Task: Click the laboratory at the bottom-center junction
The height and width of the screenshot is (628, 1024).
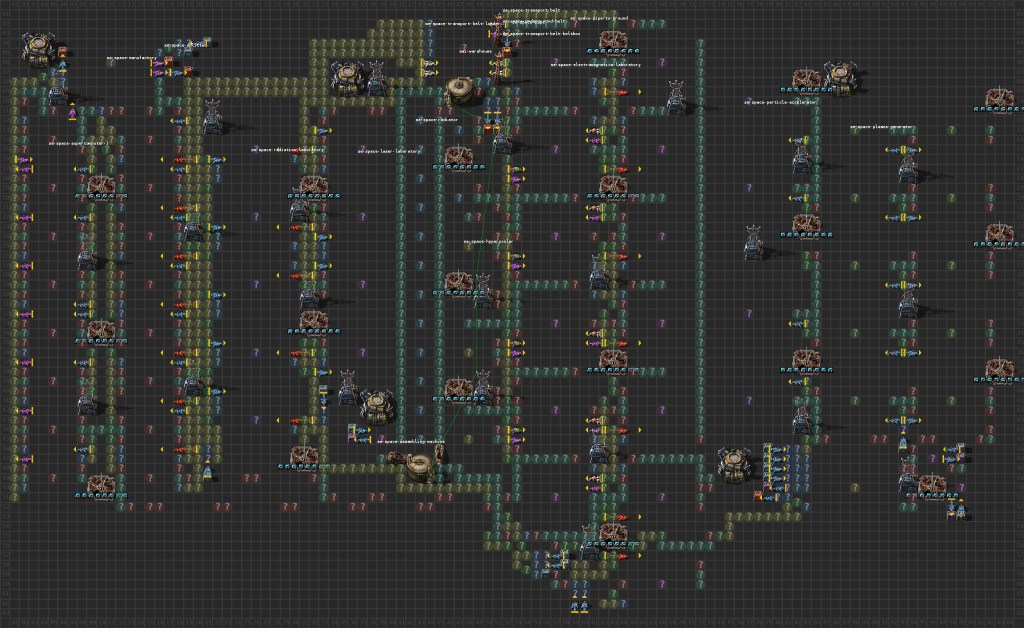Action: pyautogui.click(x=613, y=533)
